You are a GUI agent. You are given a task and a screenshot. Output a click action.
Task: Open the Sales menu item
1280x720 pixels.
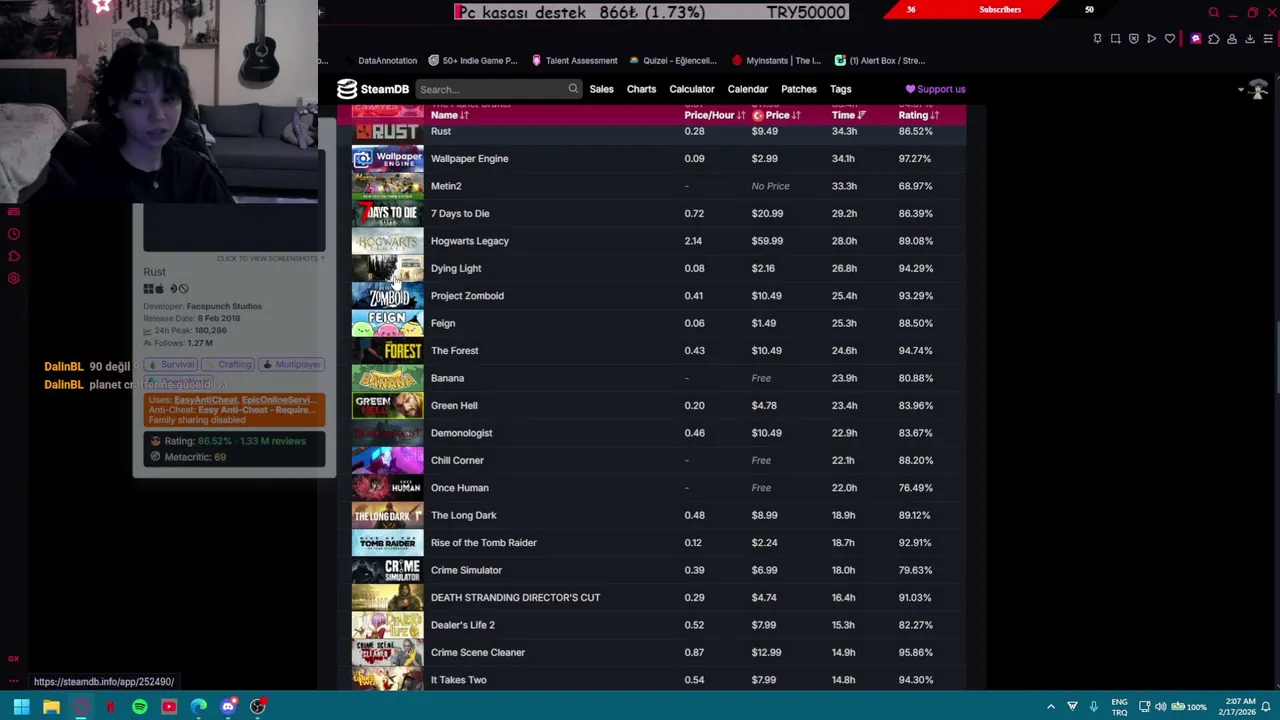[601, 89]
